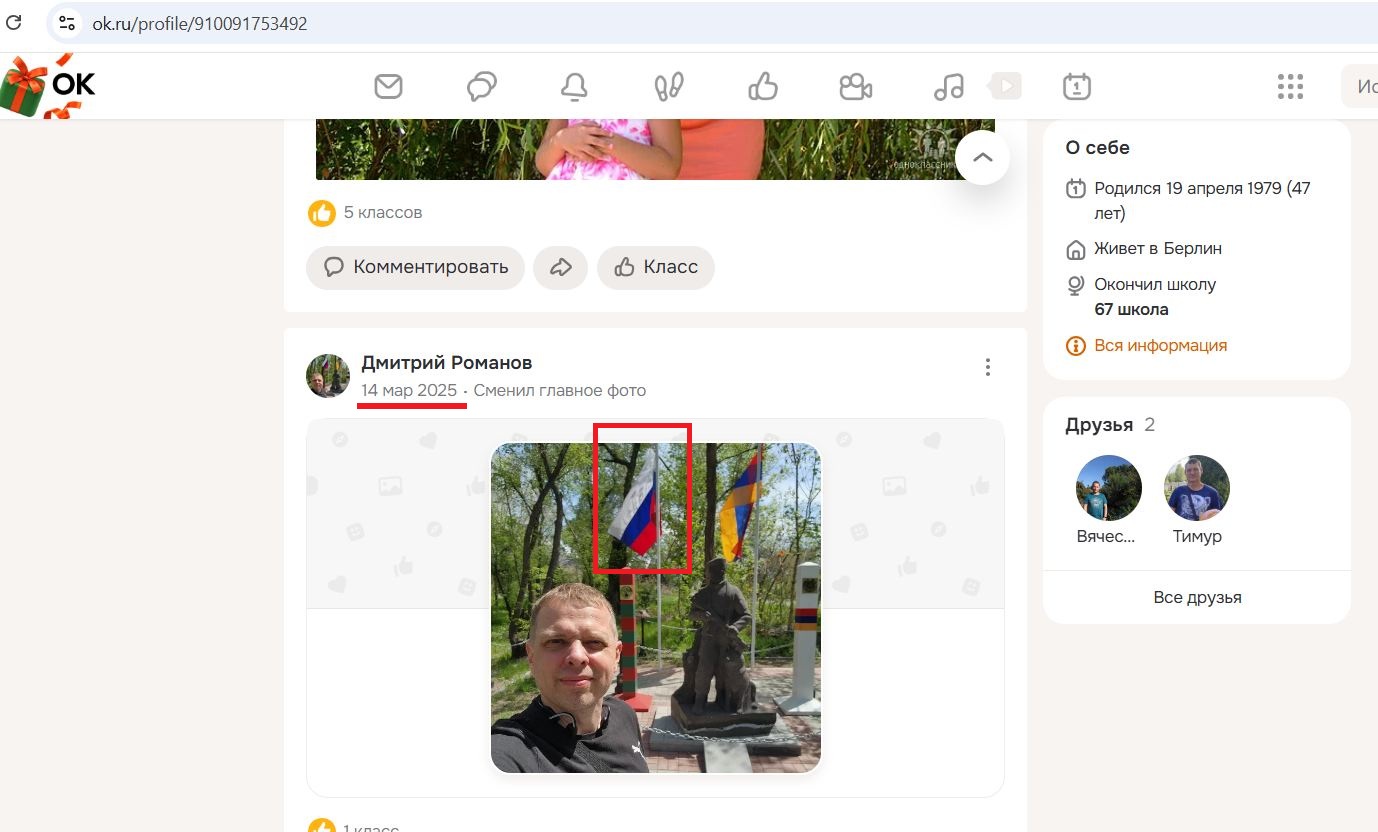This screenshot has width=1378, height=832.
Task: Open the Discussions speech bubble icon
Action: [482, 87]
